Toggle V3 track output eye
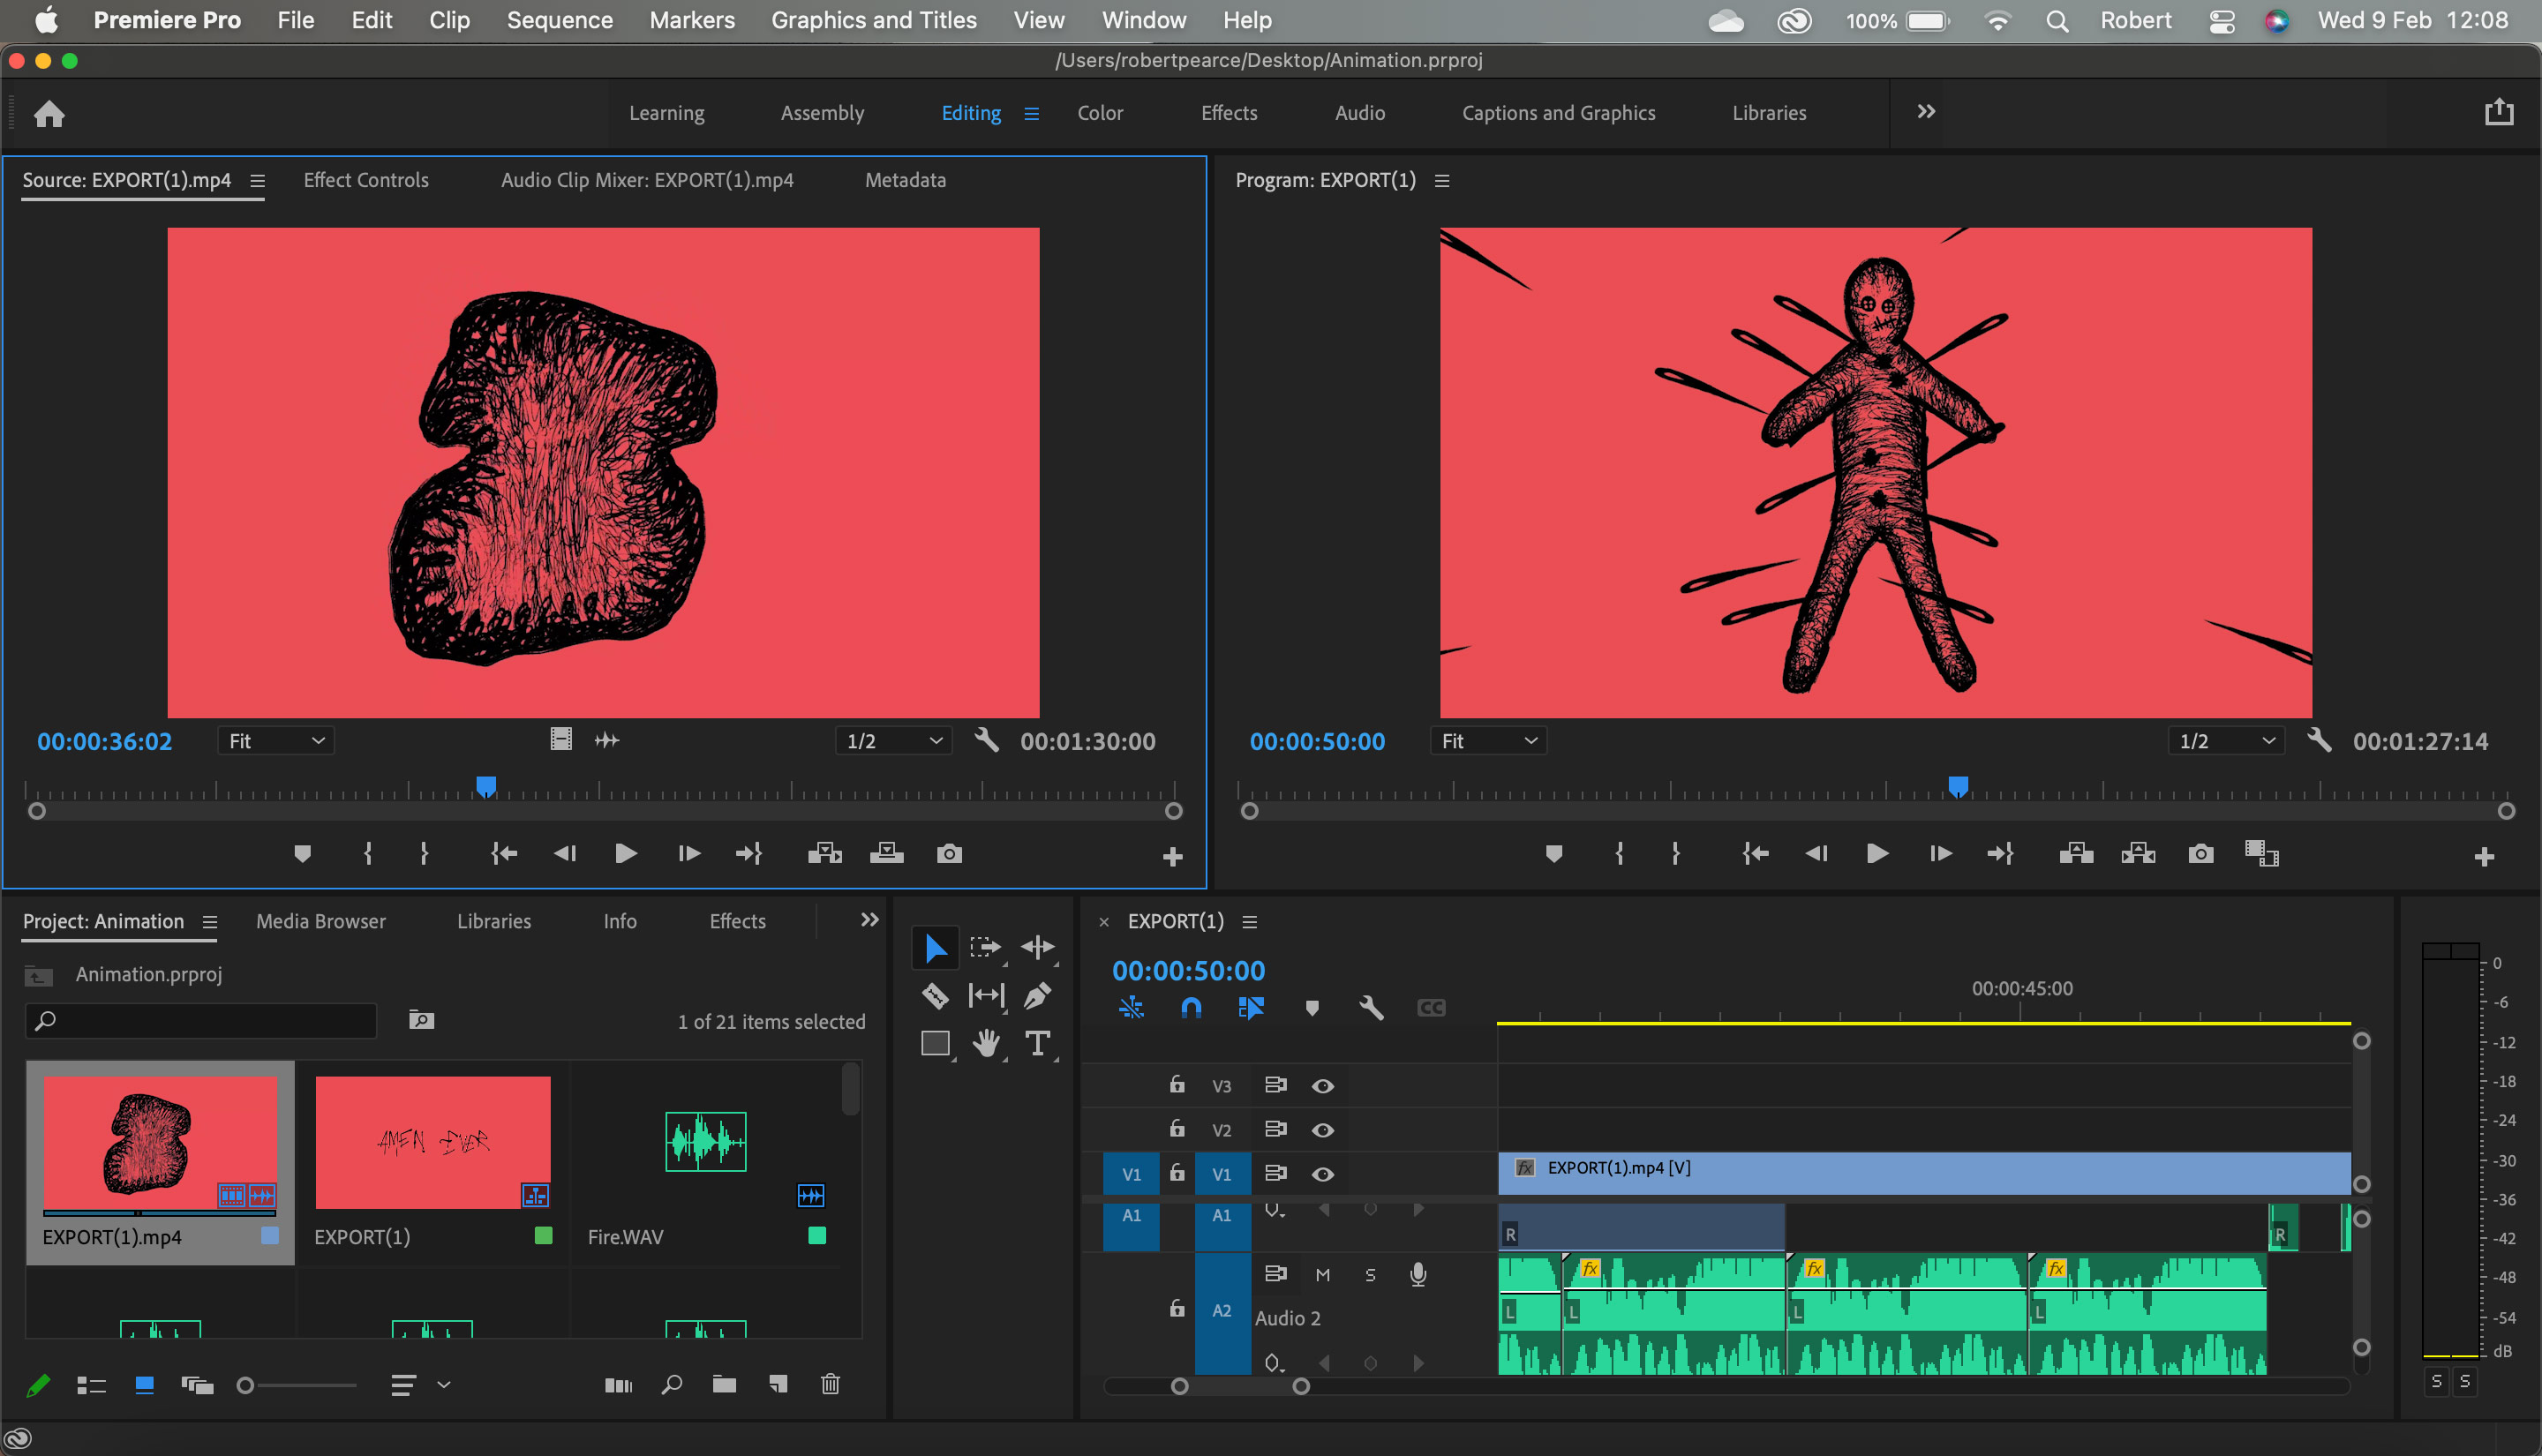The height and width of the screenshot is (1456, 2542). (1322, 1085)
